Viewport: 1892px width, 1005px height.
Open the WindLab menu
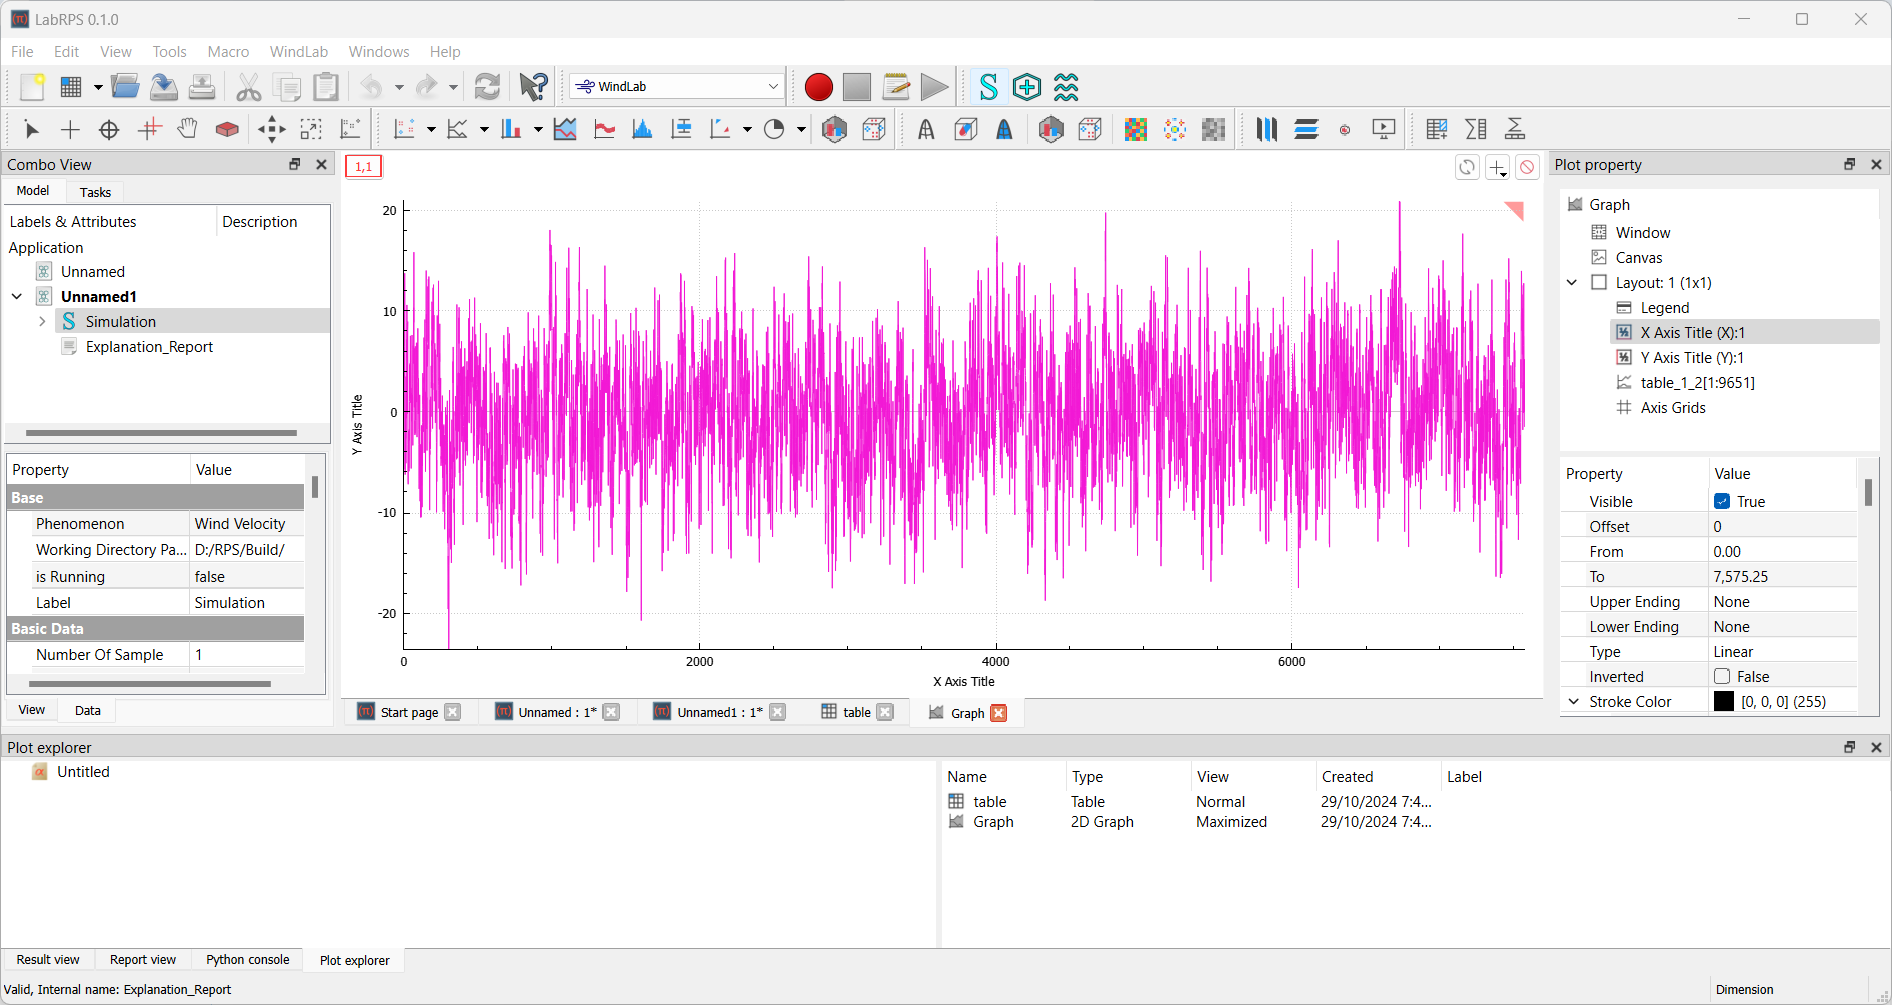(297, 51)
